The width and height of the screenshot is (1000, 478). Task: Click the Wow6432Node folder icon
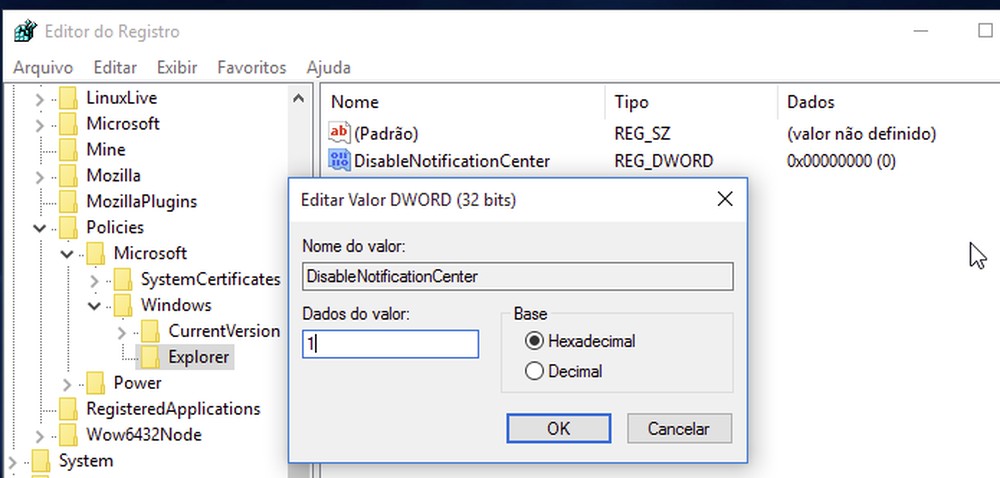click(x=68, y=435)
